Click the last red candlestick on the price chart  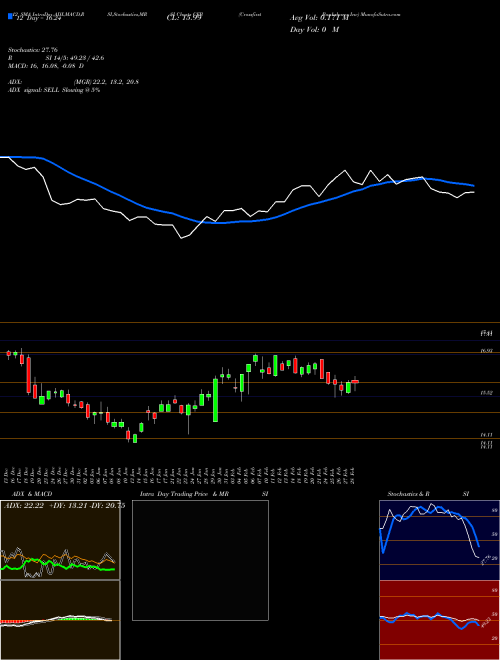(355, 381)
